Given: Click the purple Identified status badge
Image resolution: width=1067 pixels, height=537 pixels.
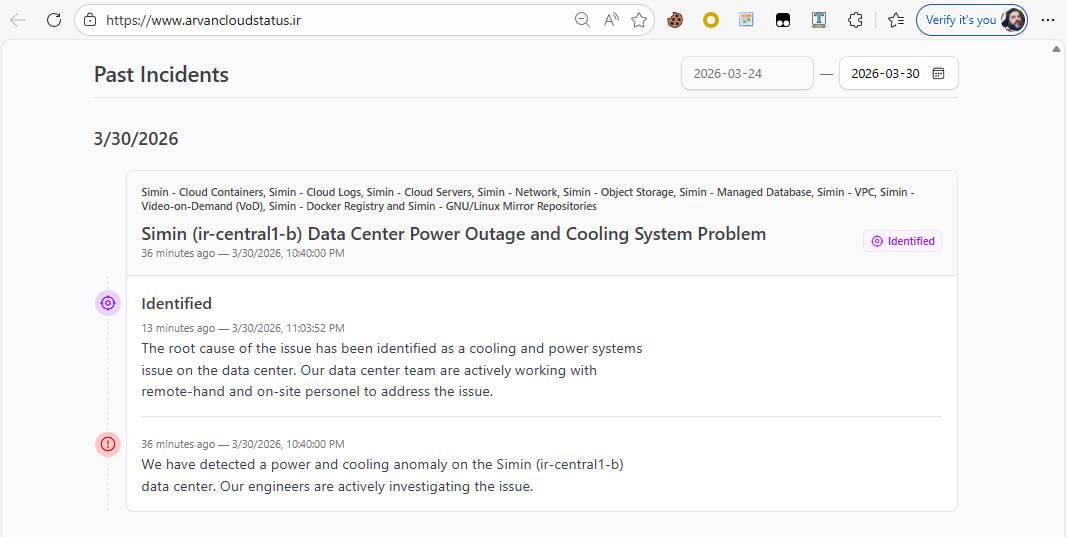Looking at the screenshot, I should click(902, 241).
